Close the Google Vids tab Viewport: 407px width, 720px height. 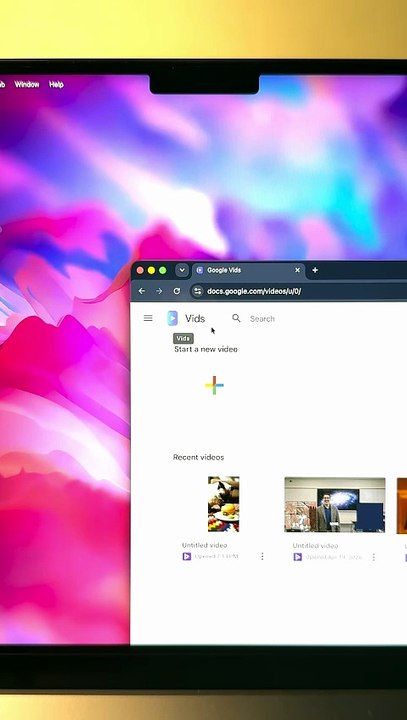pos(297,270)
